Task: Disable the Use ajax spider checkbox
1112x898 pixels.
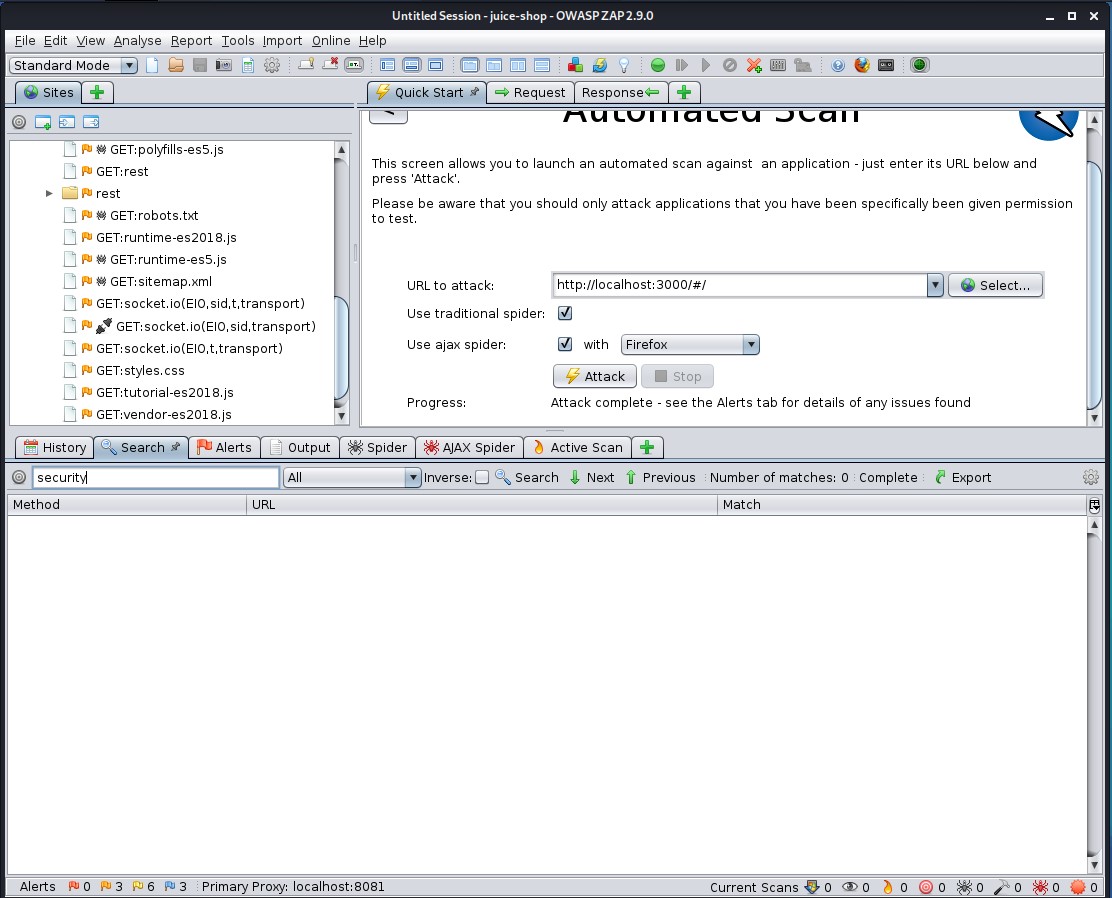Action: coord(565,344)
